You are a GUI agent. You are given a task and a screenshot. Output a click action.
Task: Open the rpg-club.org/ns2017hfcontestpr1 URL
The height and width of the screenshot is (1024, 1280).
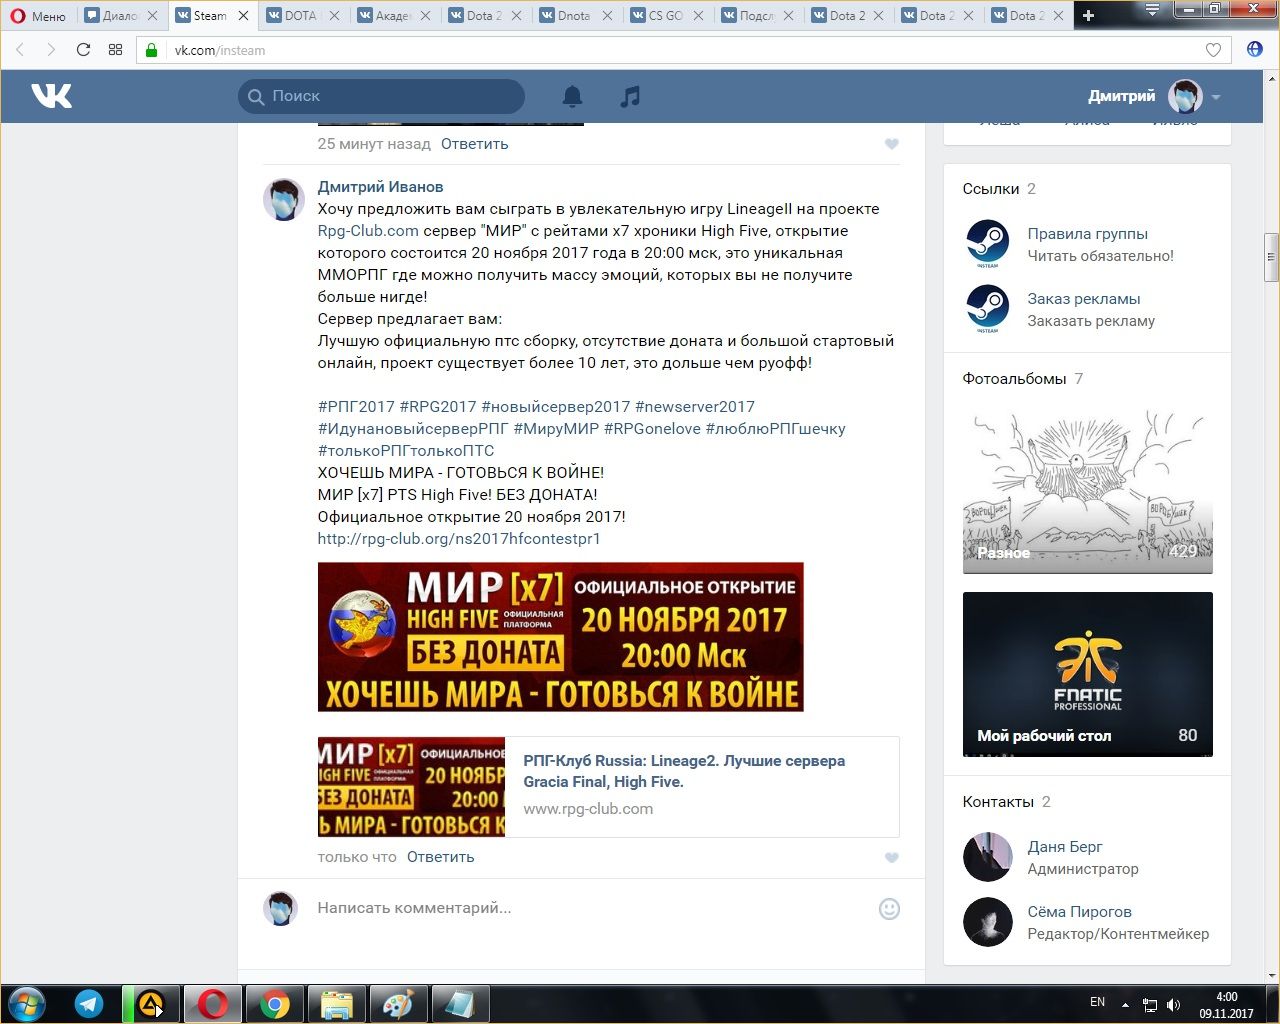[x=459, y=539]
